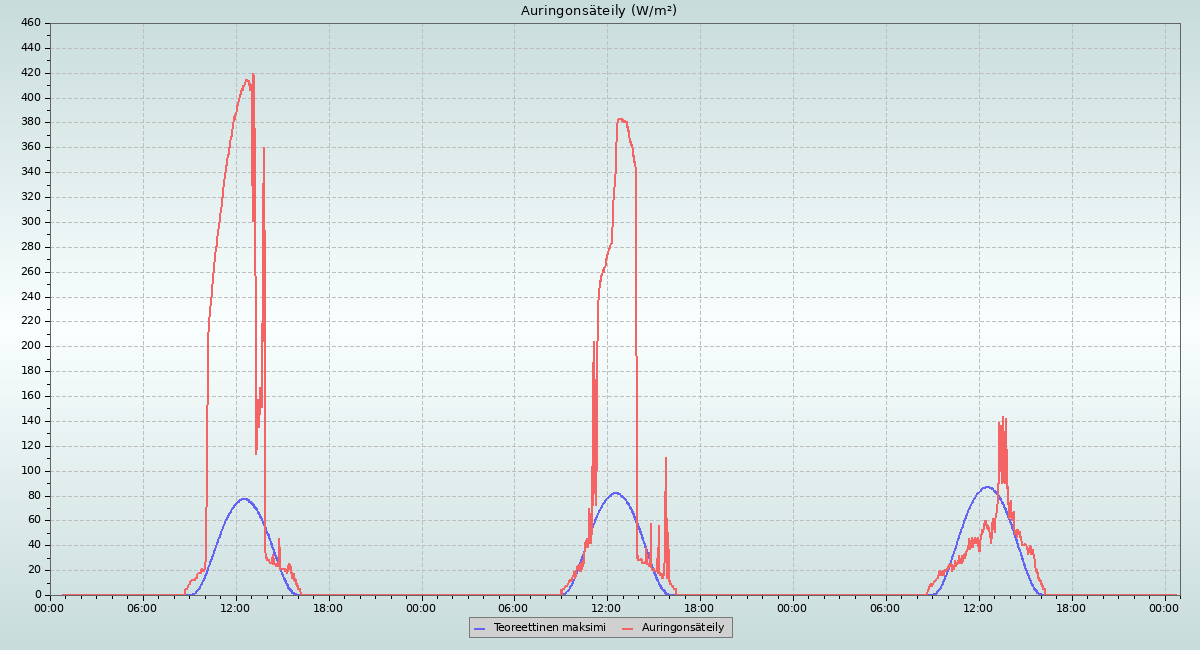Click the 100 label on the y-axis
1200x650 pixels.
pos(30,471)
